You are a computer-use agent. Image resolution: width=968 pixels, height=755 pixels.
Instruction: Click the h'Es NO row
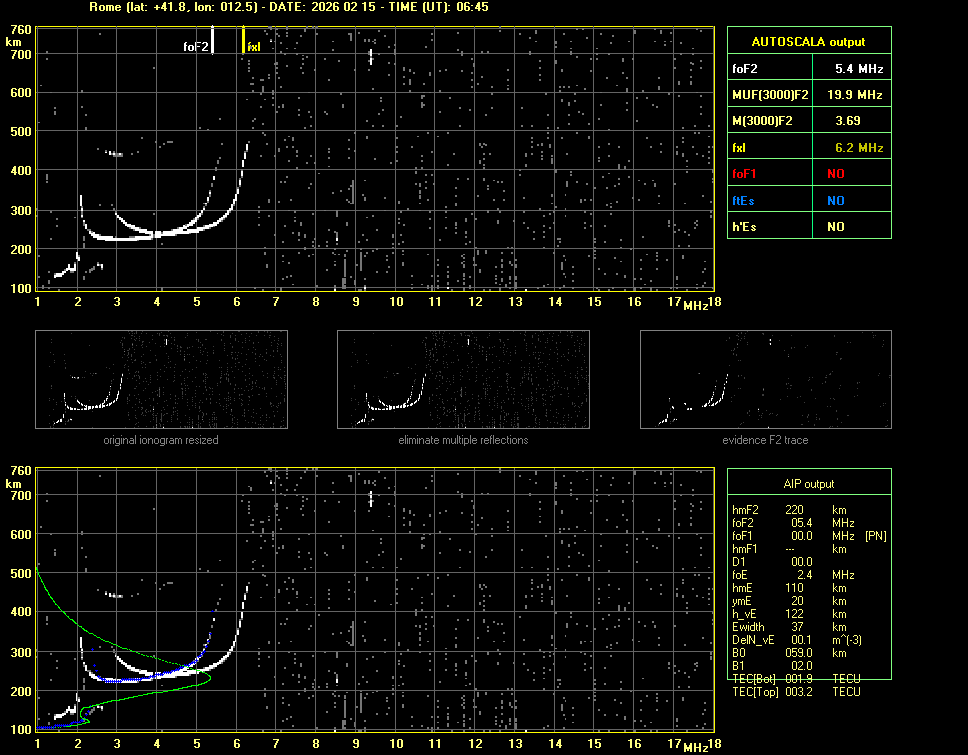click(x=808, y=226)
